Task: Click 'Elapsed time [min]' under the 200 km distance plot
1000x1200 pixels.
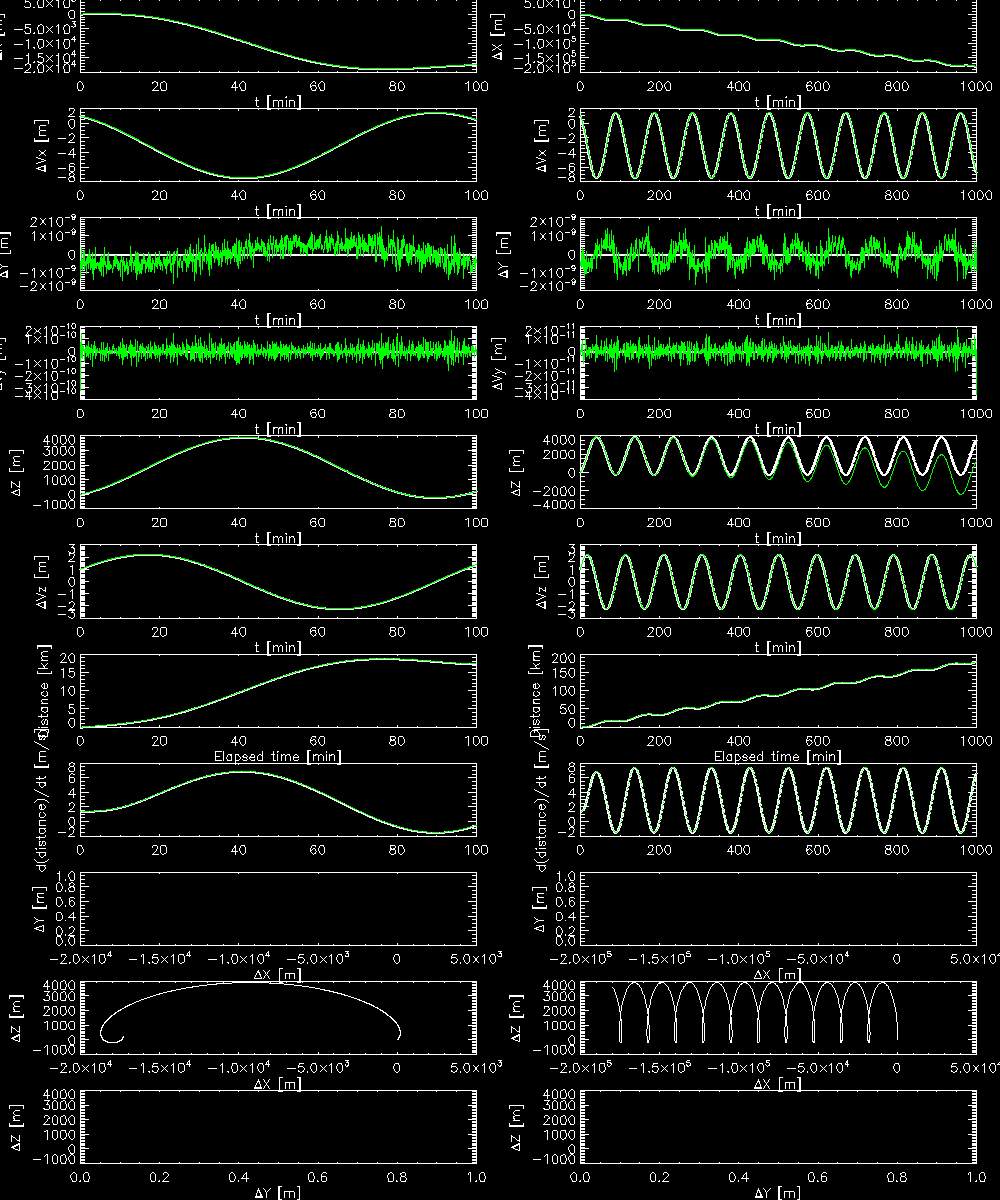Action: click(777, 757)
